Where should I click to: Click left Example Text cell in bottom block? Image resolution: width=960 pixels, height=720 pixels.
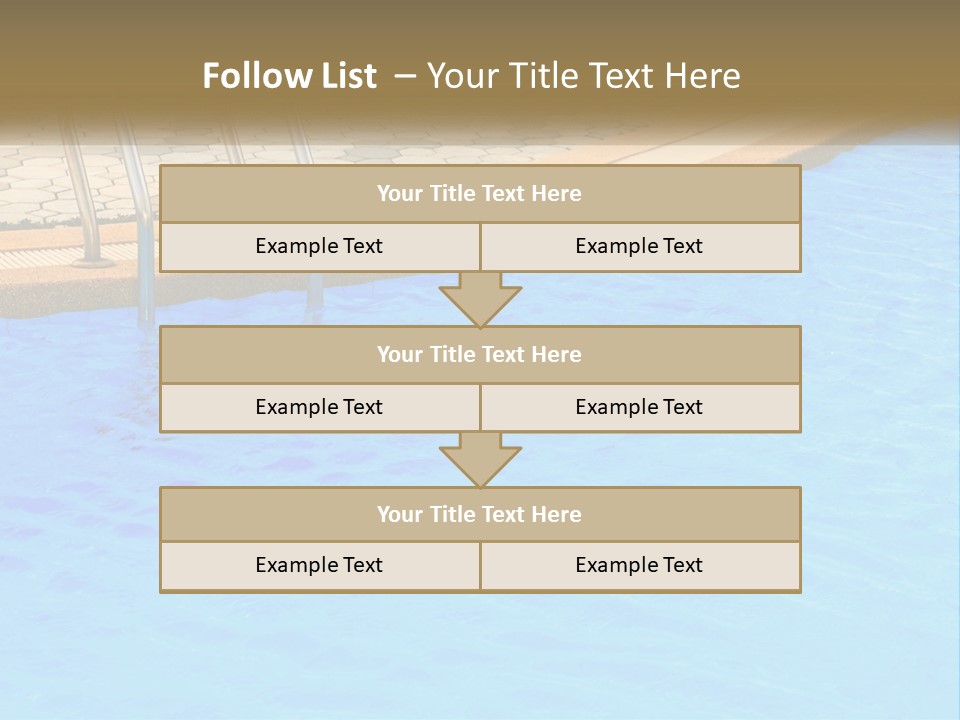320,565
